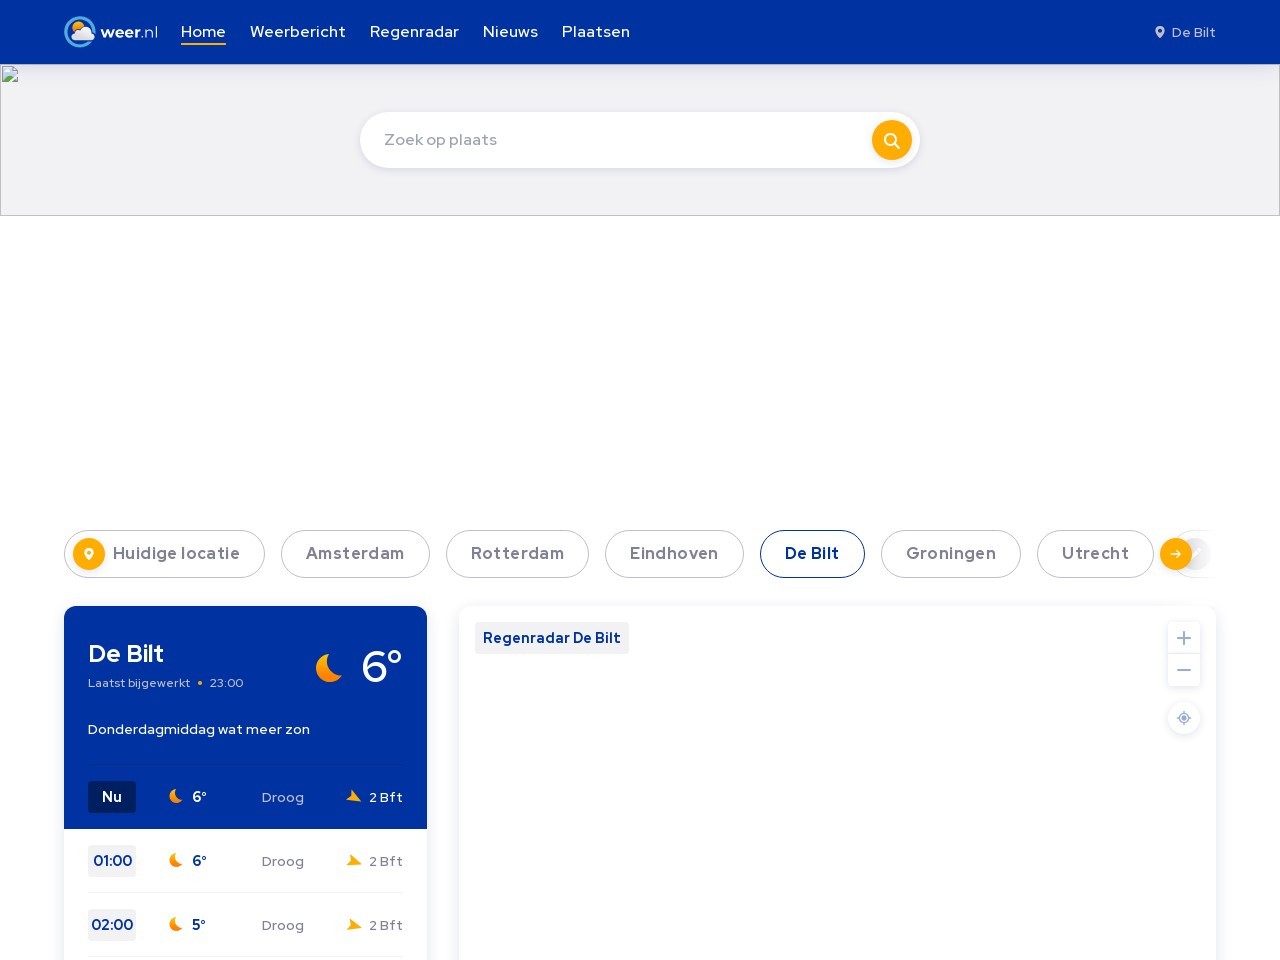Screen dimensions: 1280x960
Task: Click the 01:00 time badge
Action: click(112, 861)
